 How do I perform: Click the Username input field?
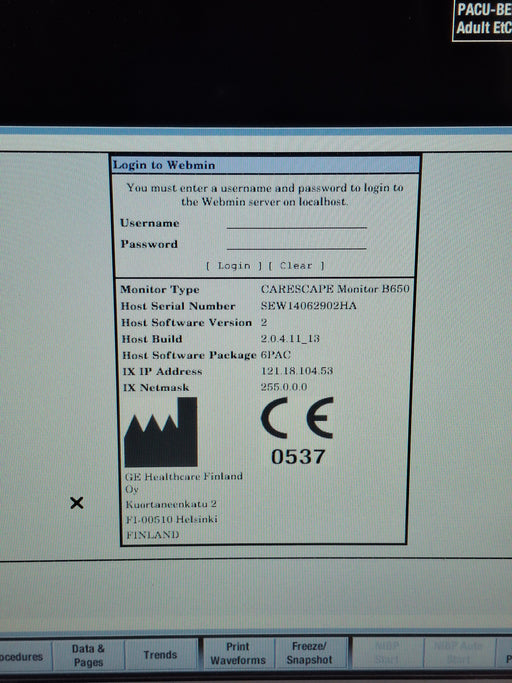[x=297, y=223]
